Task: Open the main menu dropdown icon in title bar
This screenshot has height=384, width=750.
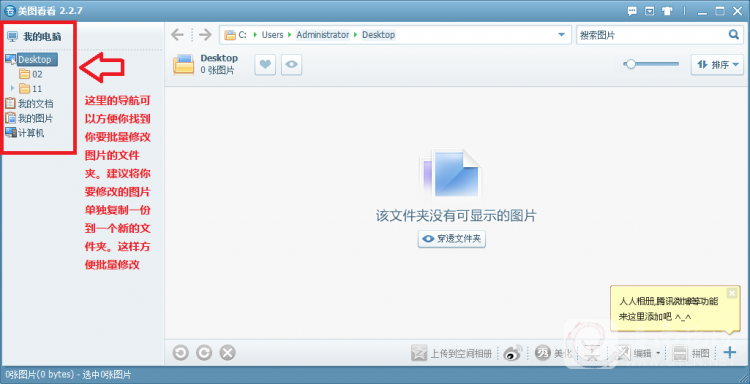Action: (650, 11)
